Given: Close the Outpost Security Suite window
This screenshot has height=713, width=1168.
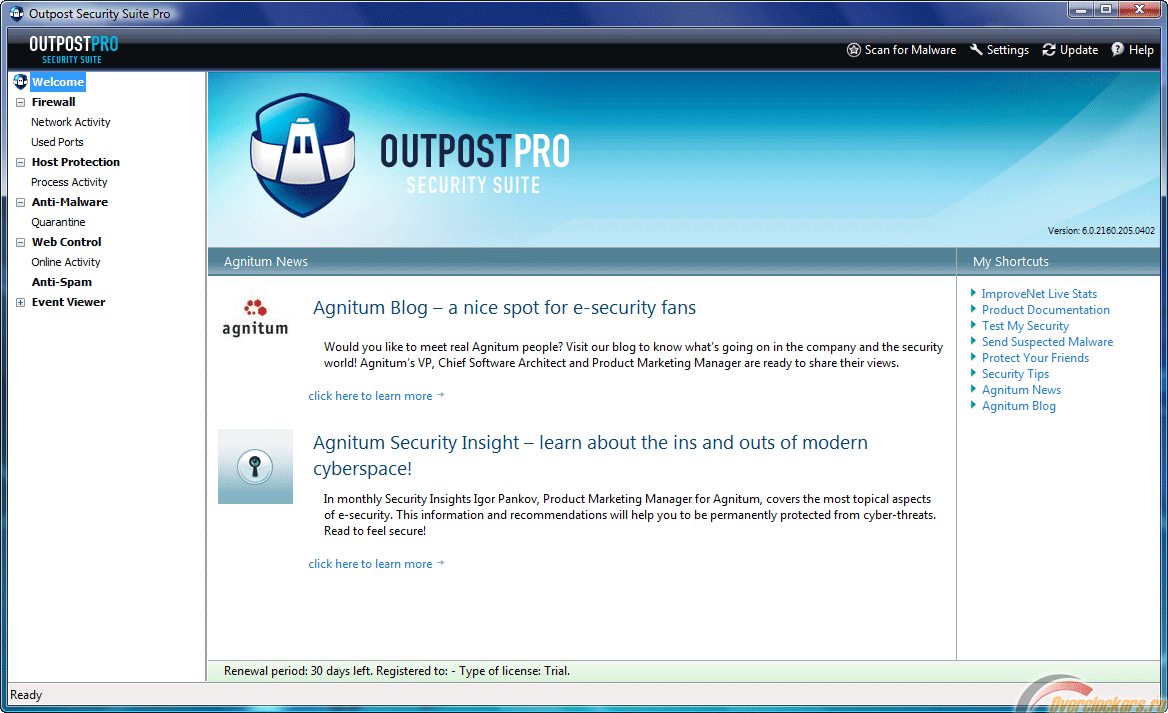Looking at the screenshot, I should click(x=1140, y=10).
